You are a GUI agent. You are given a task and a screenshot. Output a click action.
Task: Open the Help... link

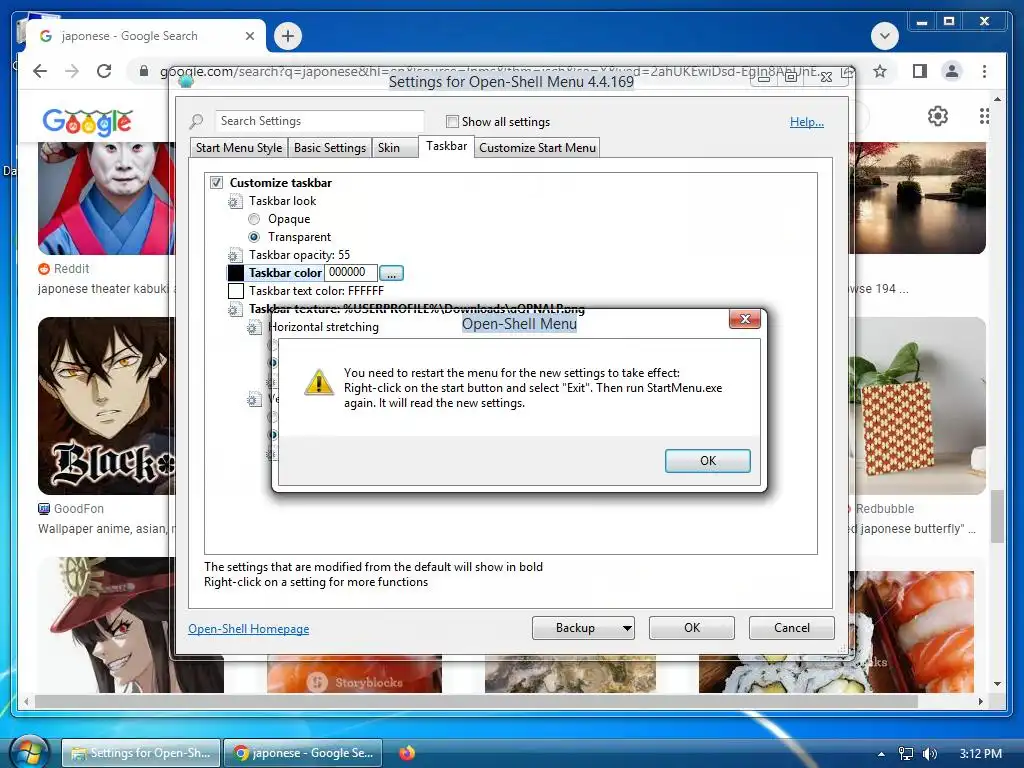(x=807, y=121)
